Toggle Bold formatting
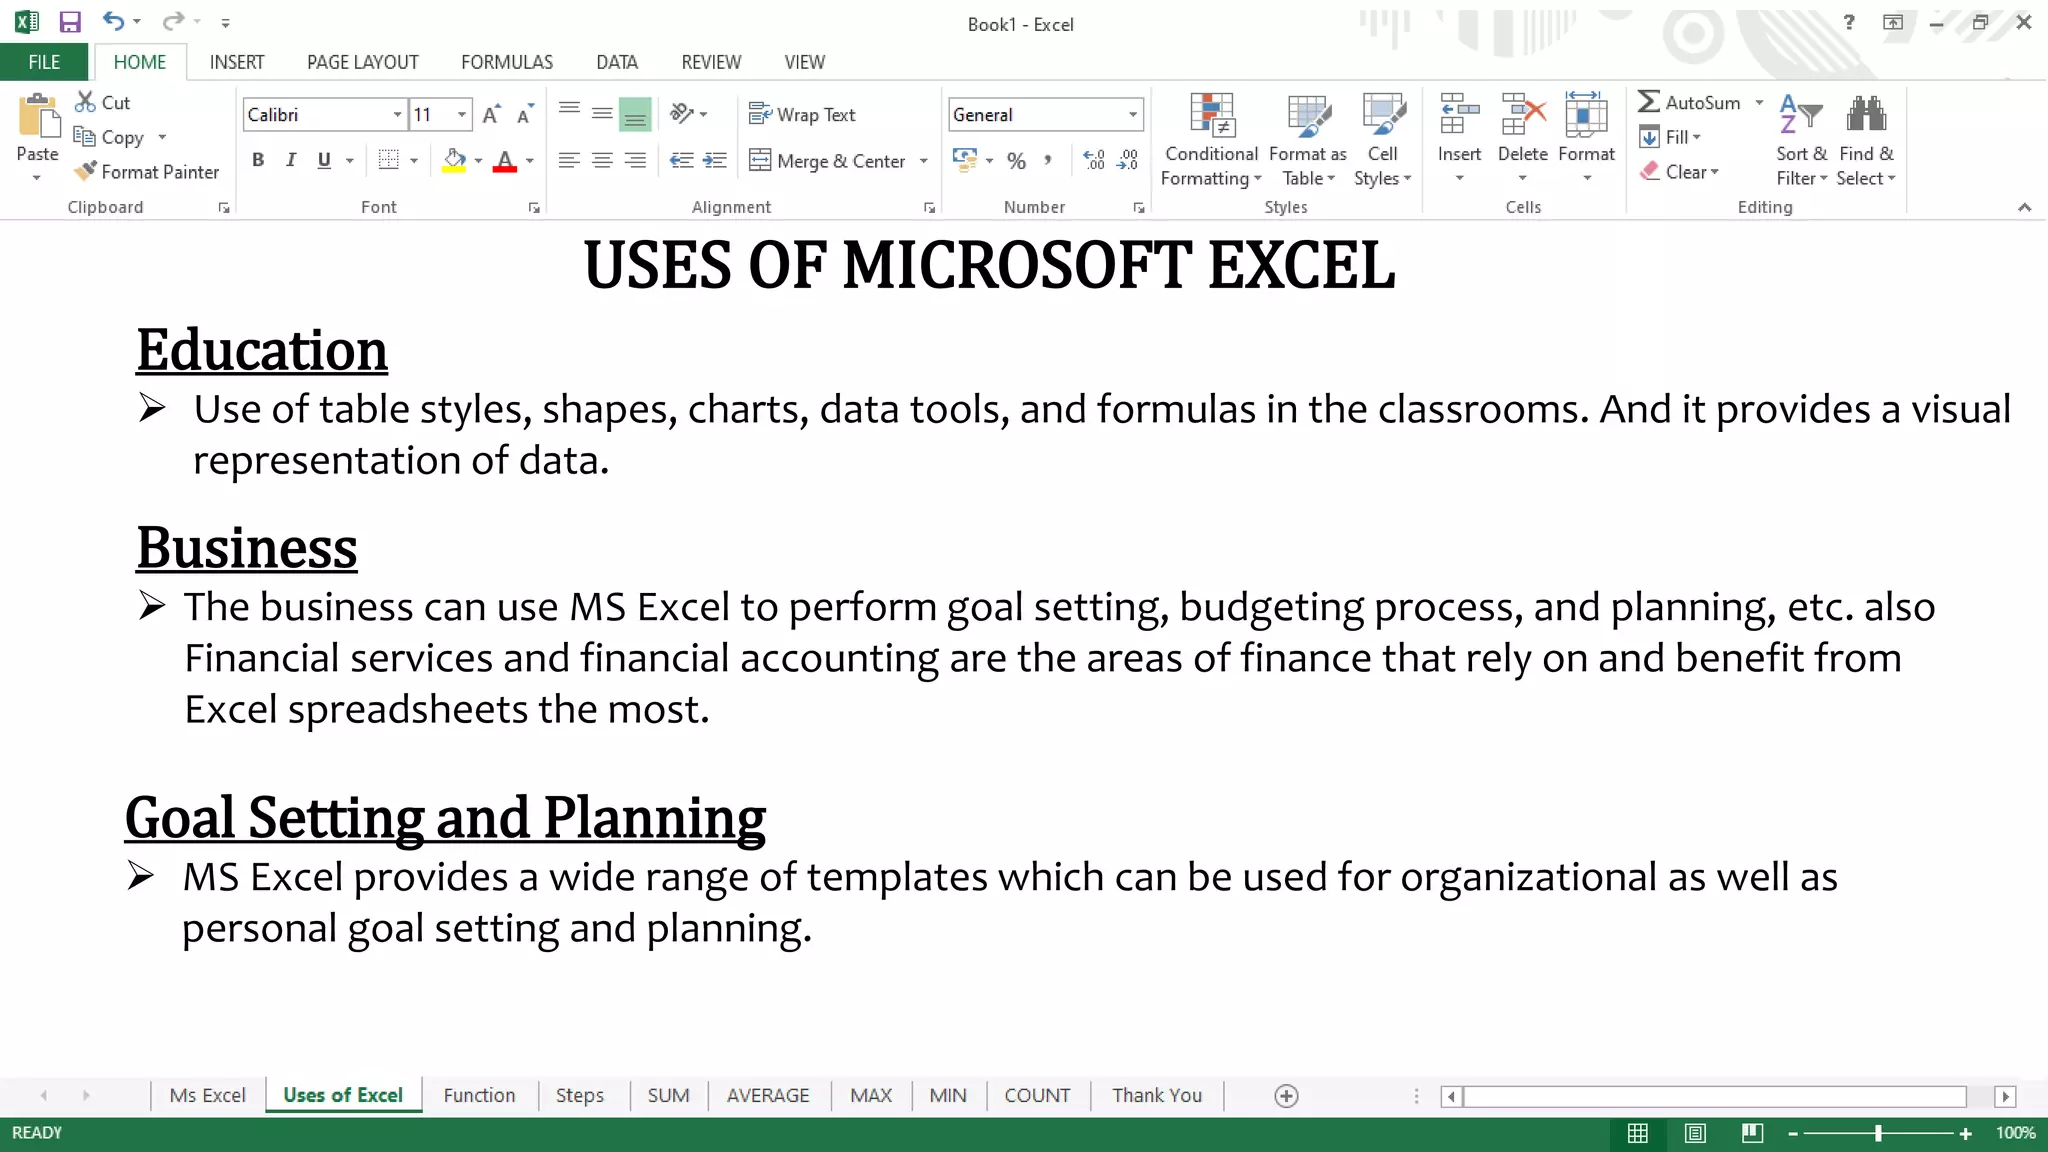 click(x=258, y=160)
